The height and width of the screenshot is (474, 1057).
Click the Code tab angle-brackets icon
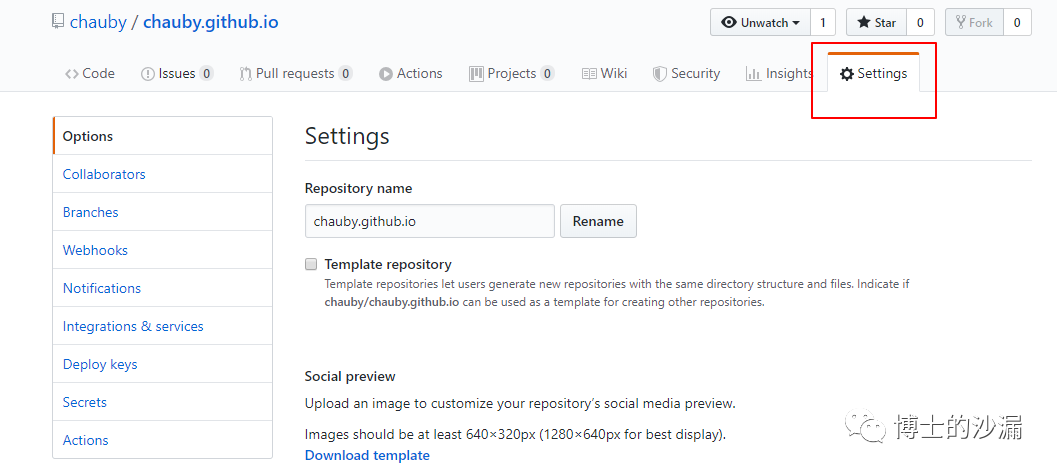pyautogui.click(x=71, y=74)
